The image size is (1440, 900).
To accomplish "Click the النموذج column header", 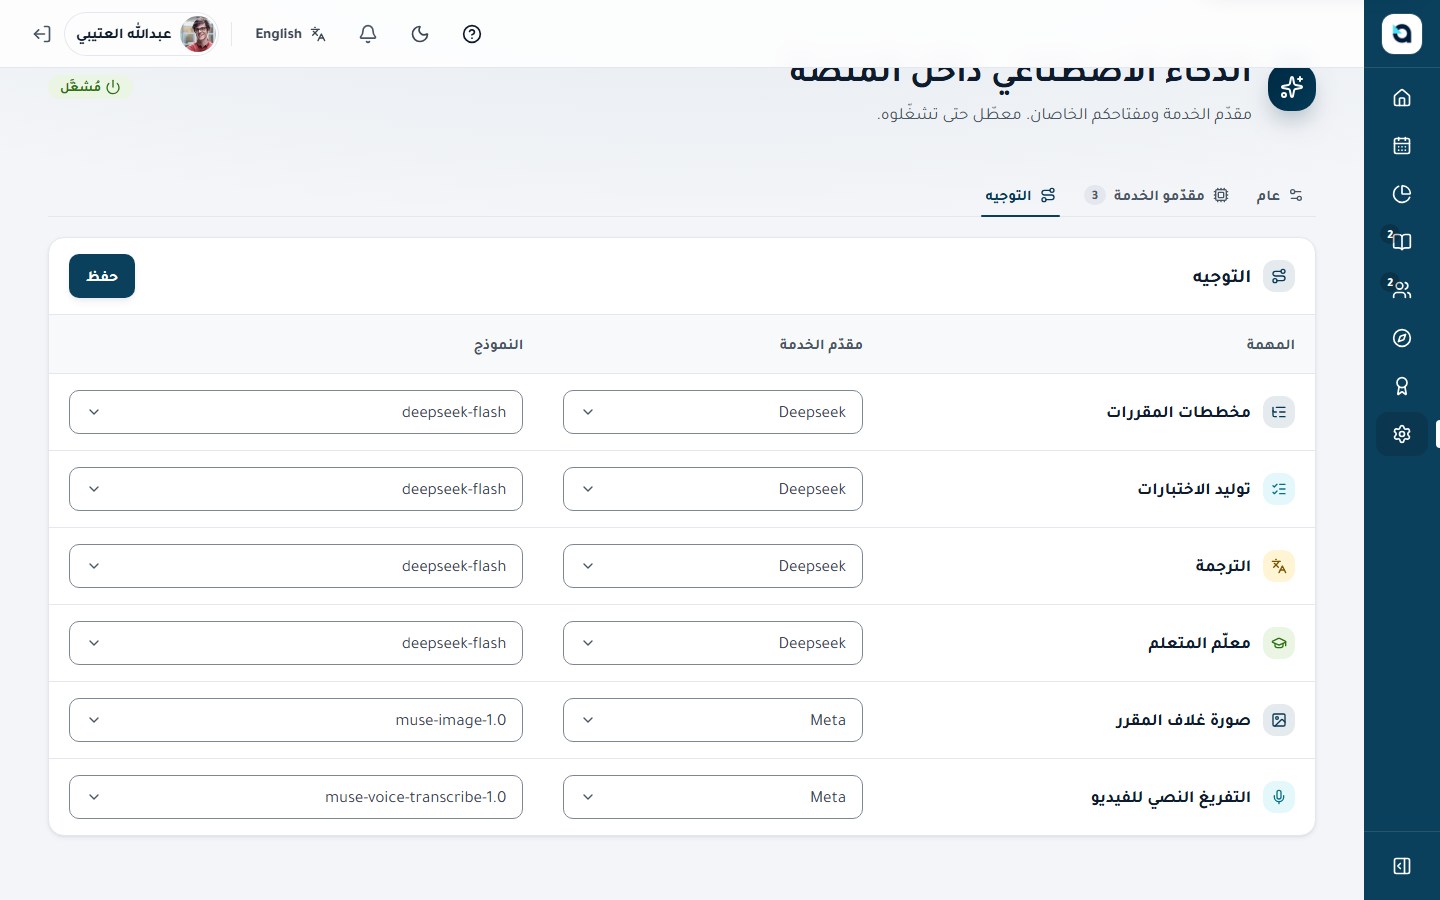I will point(498,344).
